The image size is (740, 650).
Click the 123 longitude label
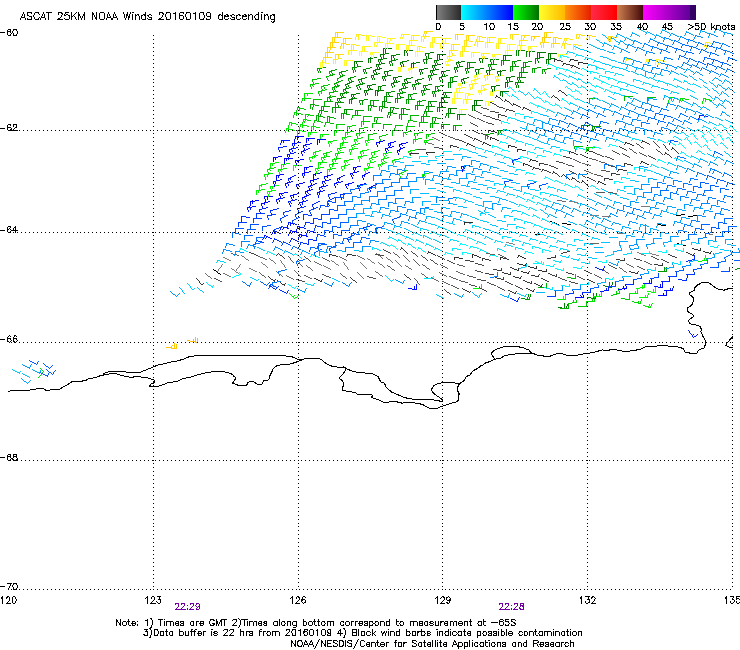click(153, 600)
